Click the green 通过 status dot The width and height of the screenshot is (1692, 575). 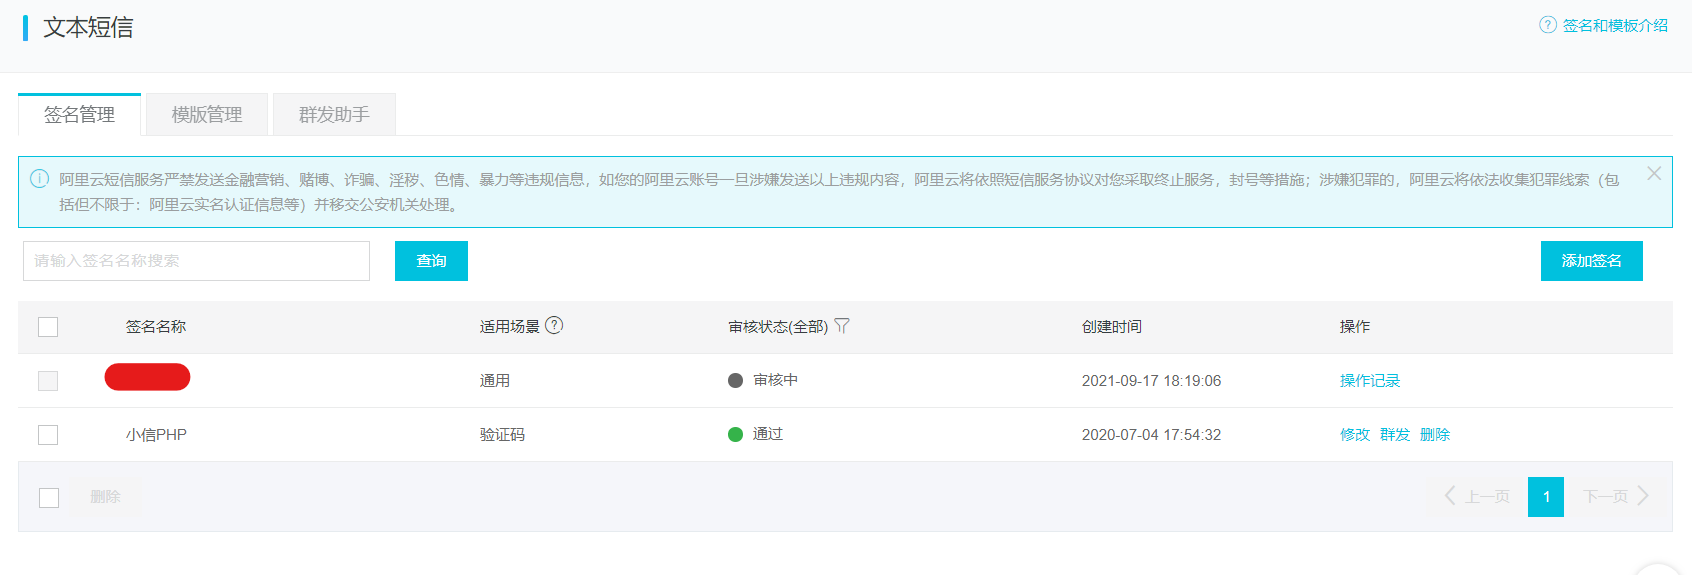735,434
